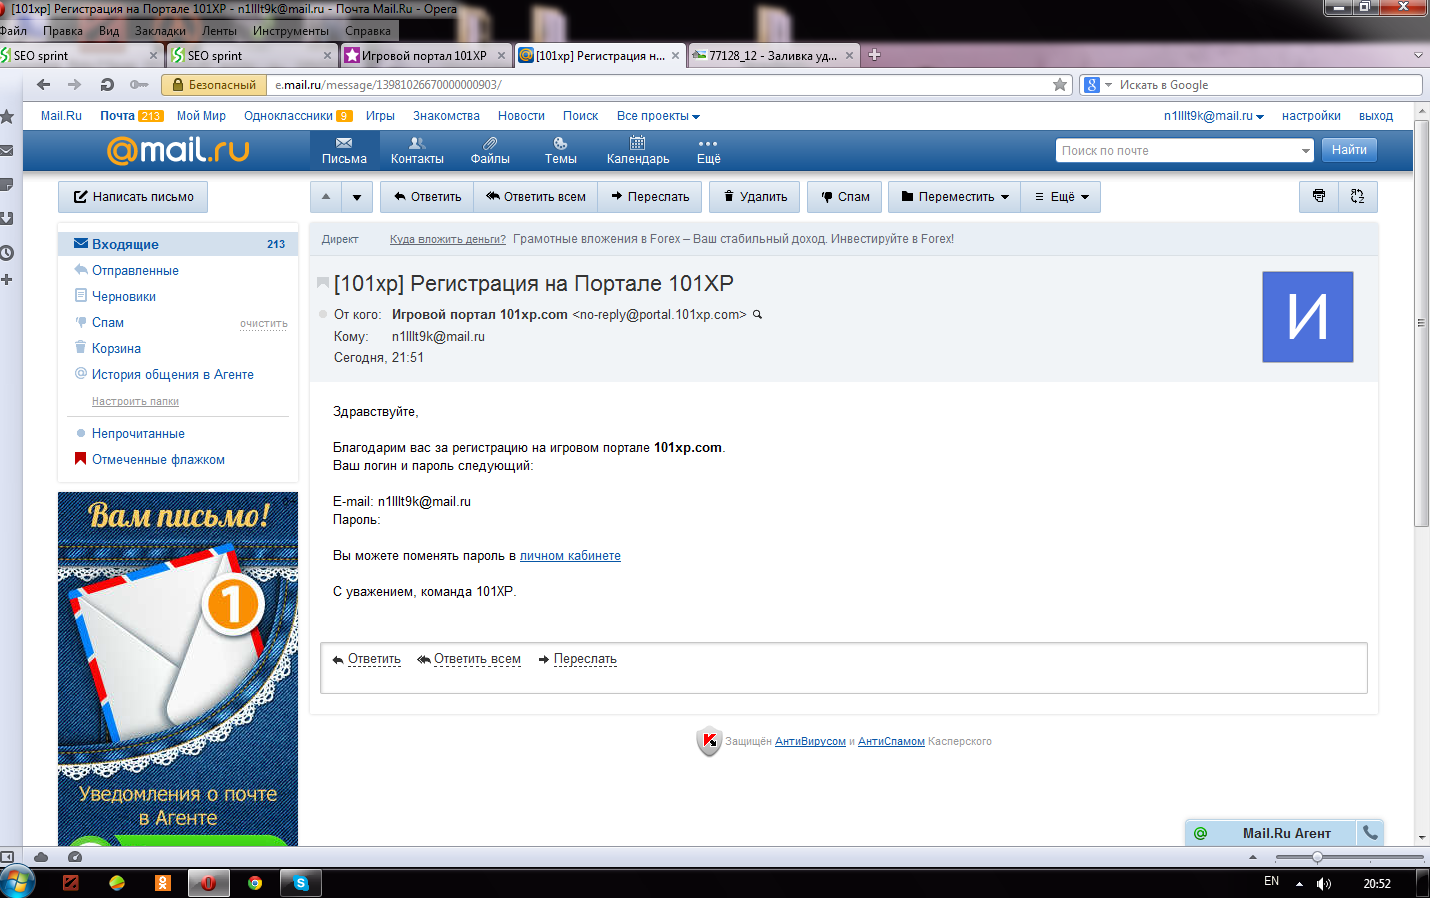The image size is (1440, 900).
Task: Open the Все проекты dropdown
Action: point(658,116)
